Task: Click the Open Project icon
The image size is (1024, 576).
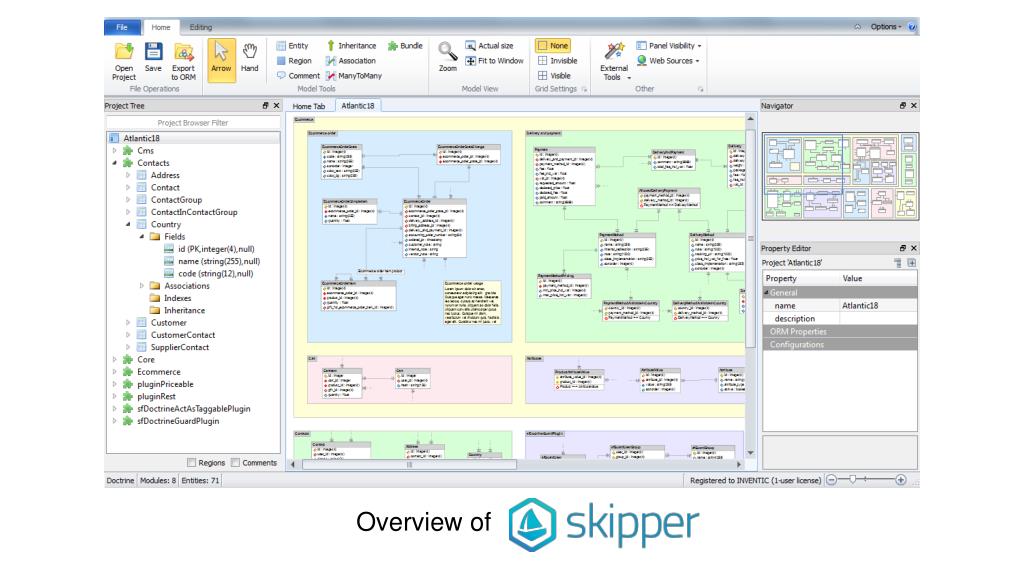Action: pos(123,52)
